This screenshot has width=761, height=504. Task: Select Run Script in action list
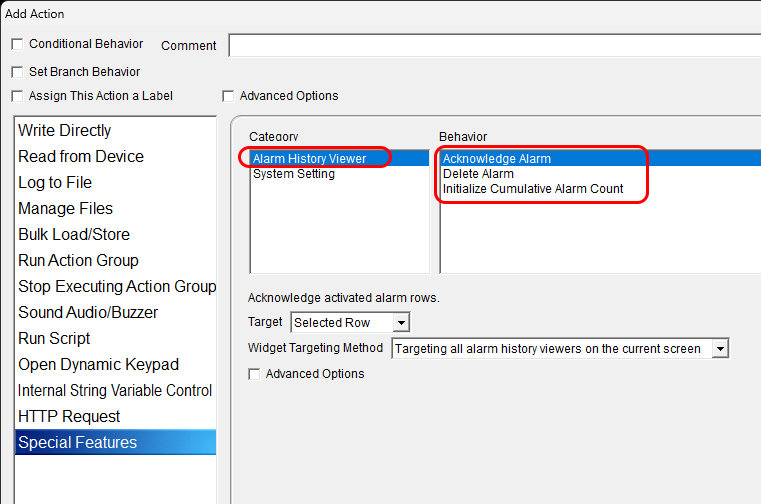(x=54, y=339)
